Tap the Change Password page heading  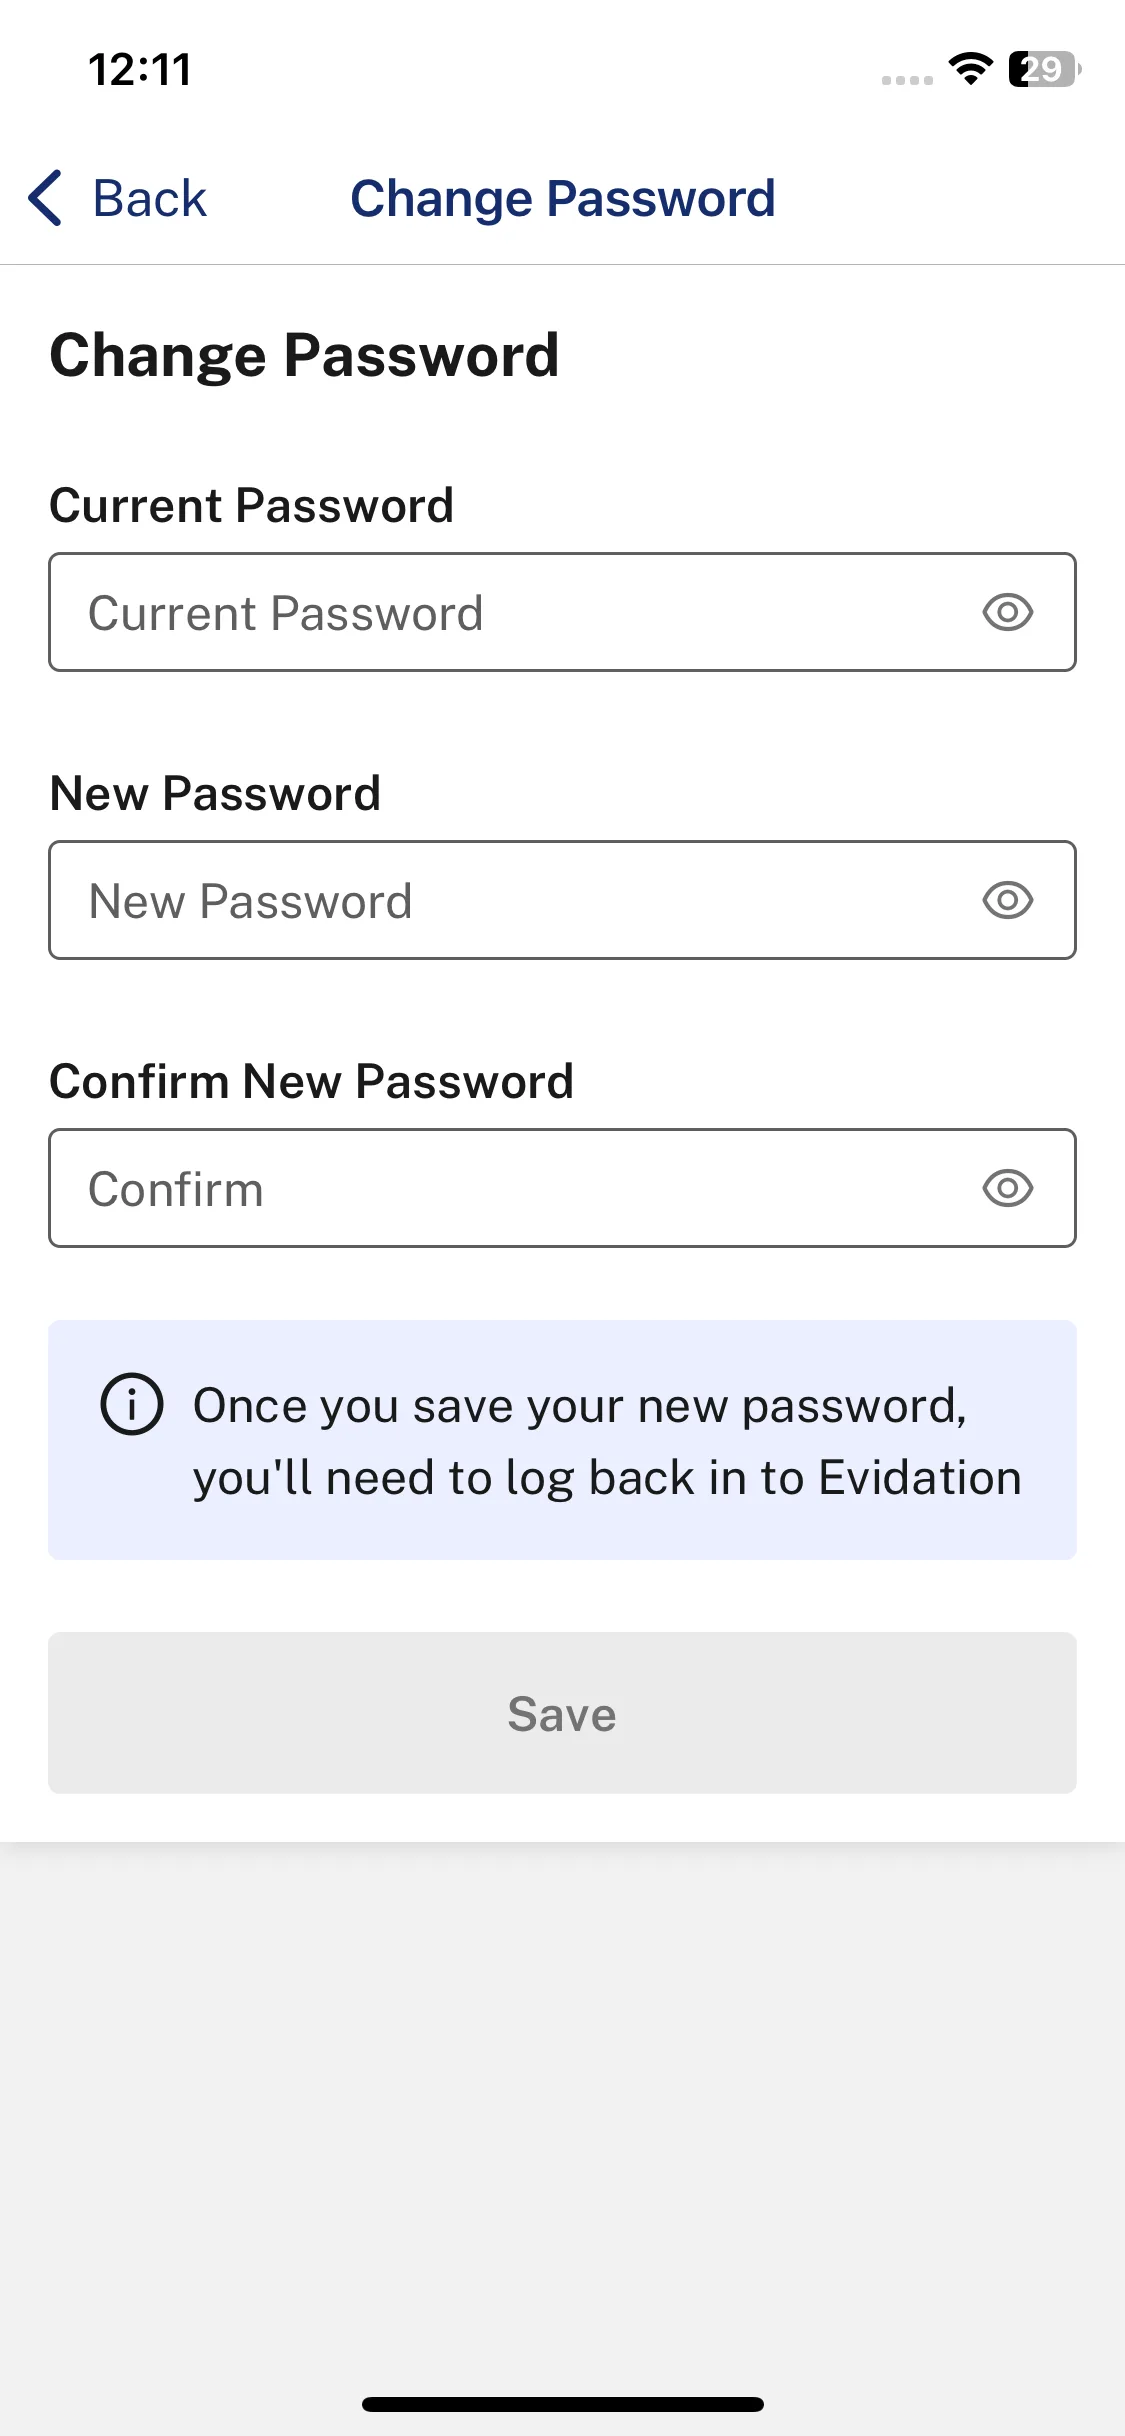304,356
